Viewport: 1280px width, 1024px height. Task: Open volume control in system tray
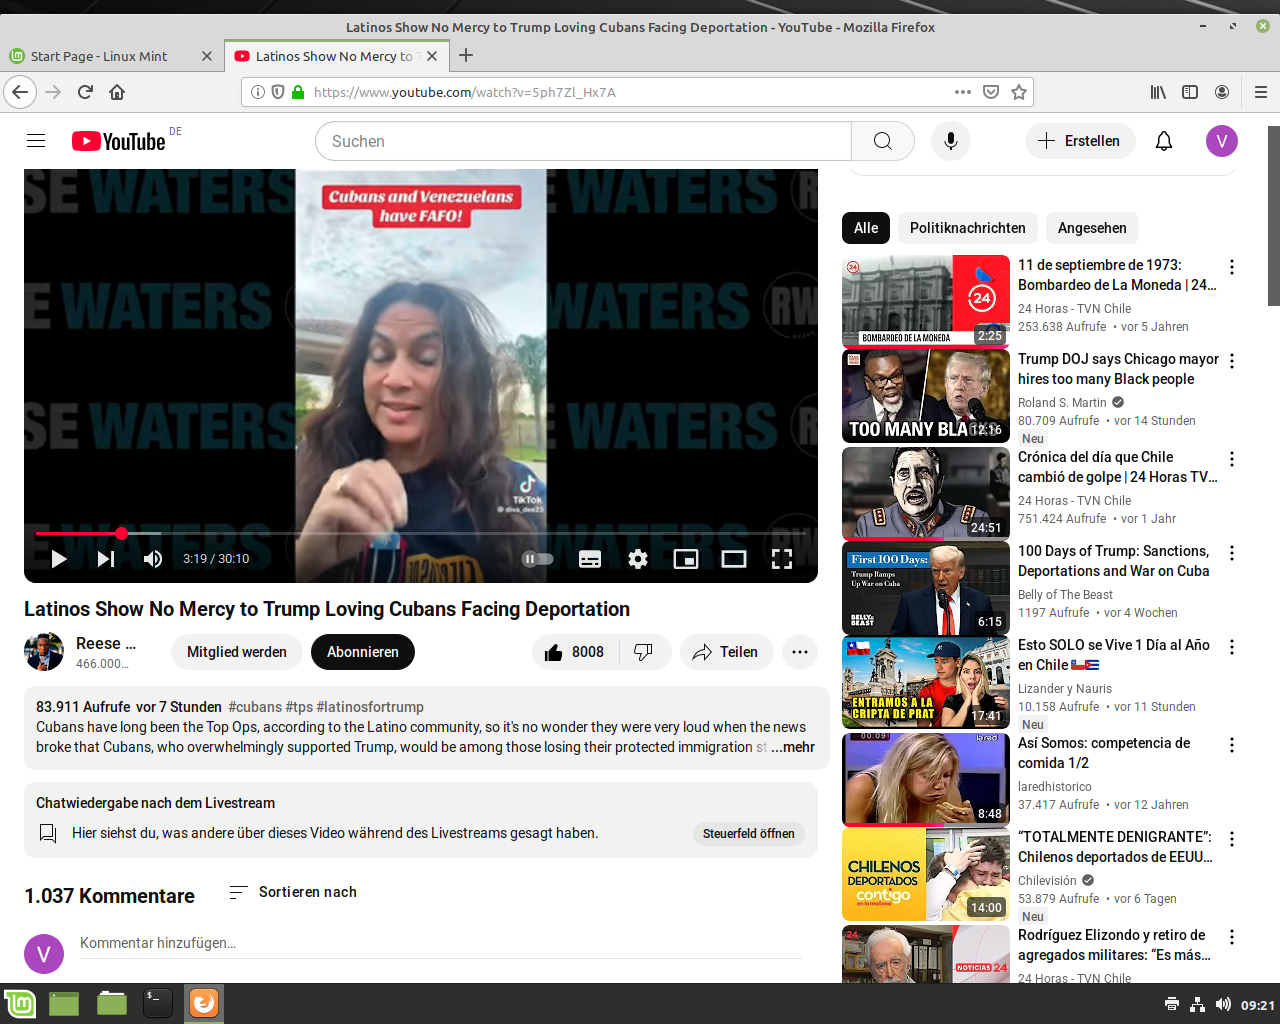1223,1004
